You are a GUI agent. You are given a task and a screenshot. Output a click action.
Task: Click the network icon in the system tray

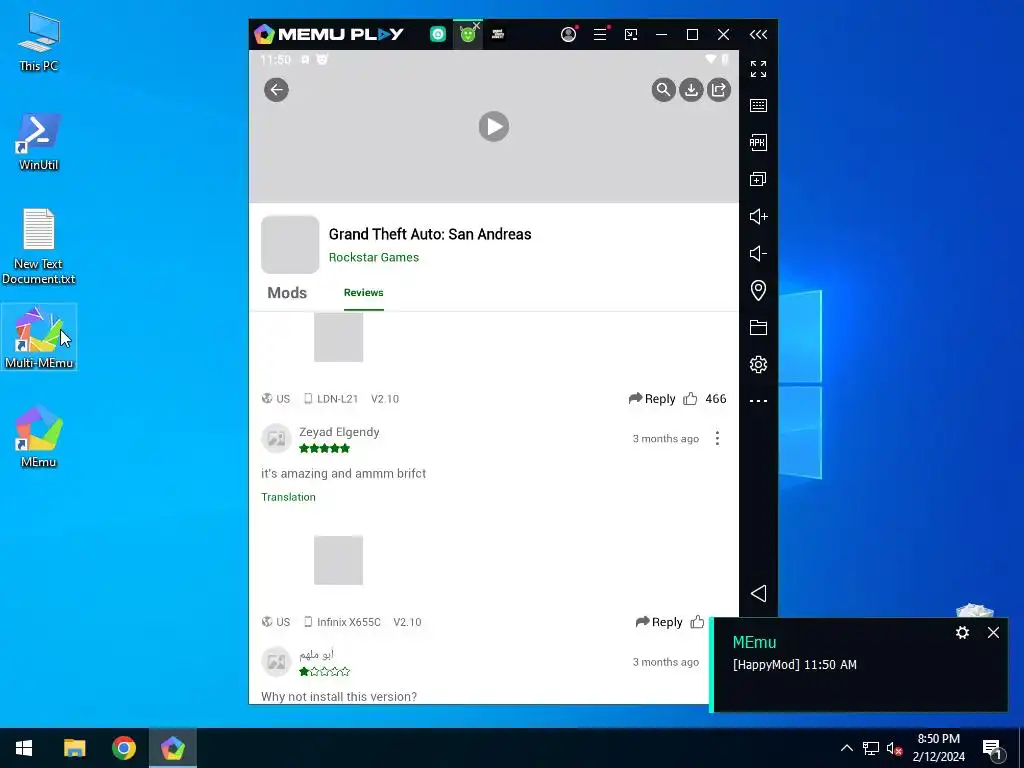click(x=871, y=748)
